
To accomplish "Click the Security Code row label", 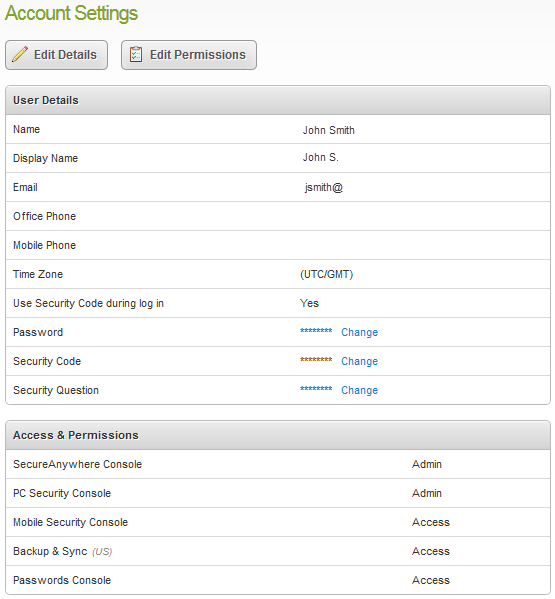I will click(x=47, y=361).
